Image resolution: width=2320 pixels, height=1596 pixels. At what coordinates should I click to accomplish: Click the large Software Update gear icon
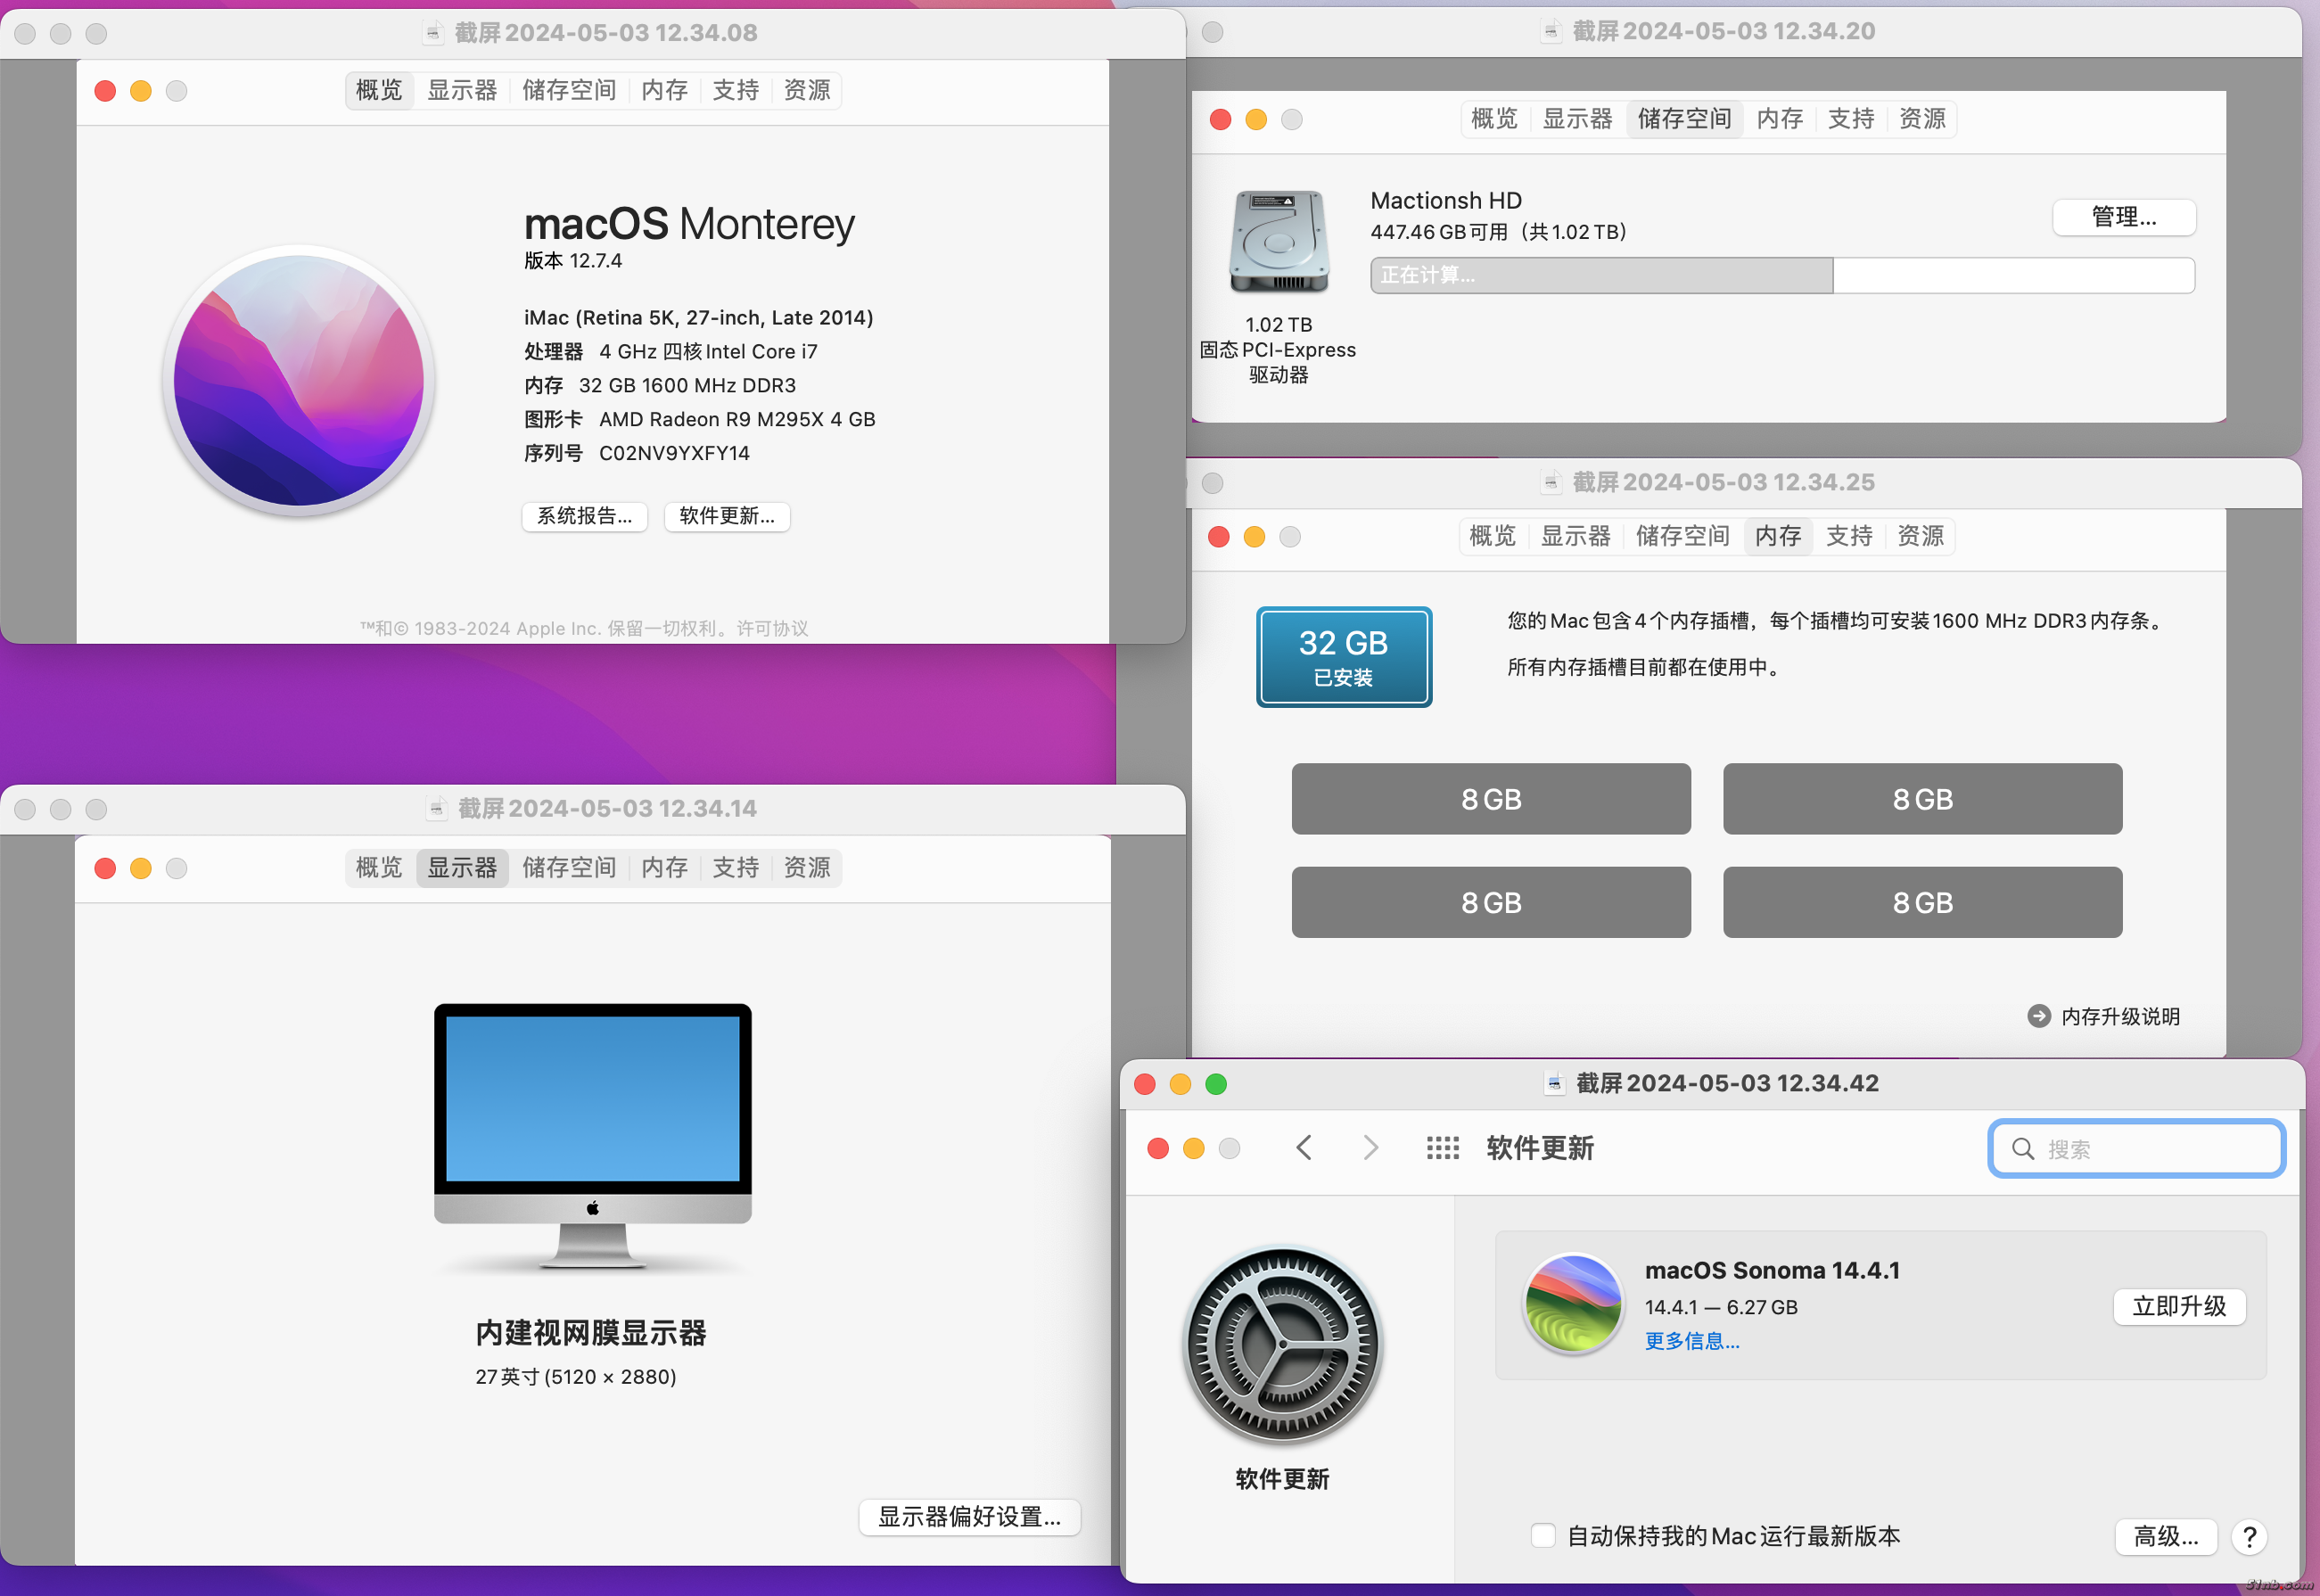coord(1282,1343)
